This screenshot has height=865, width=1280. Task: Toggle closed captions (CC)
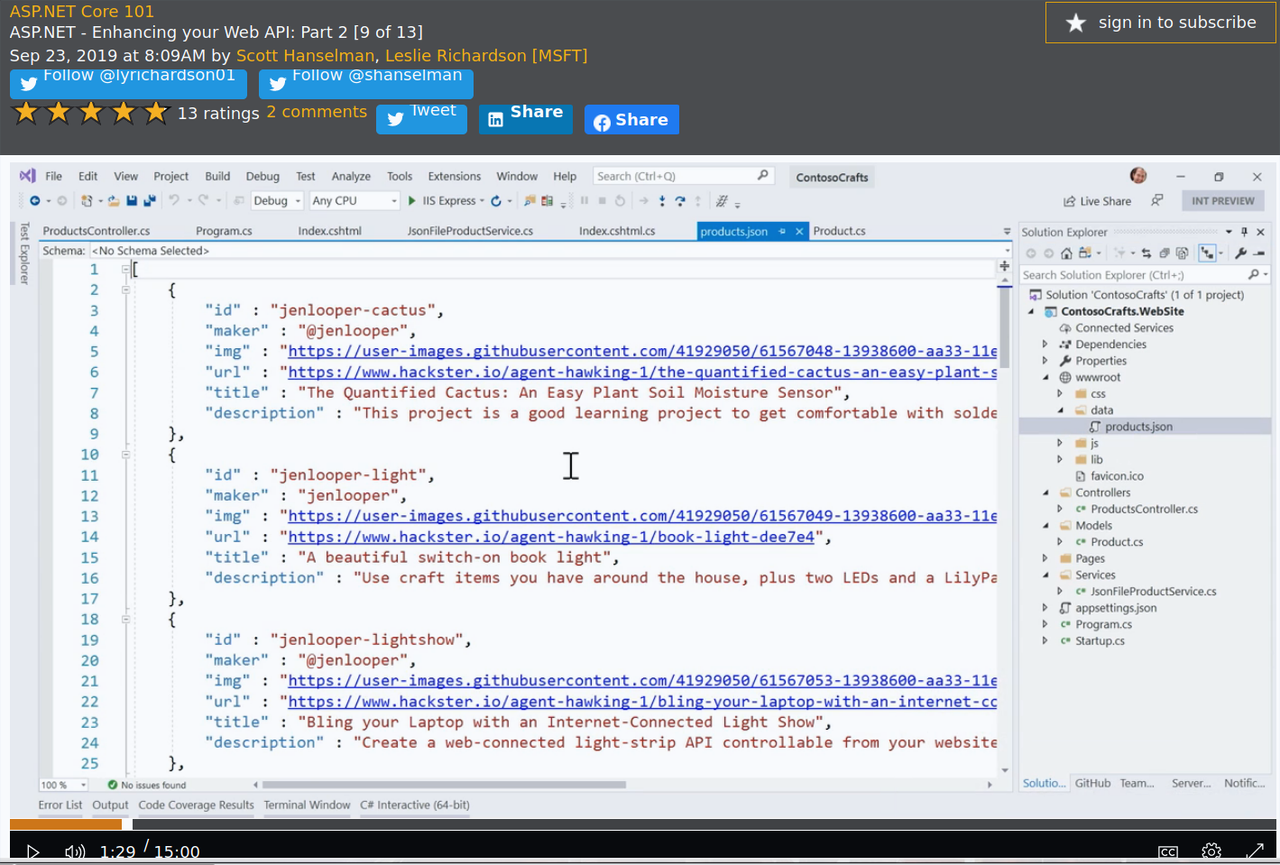click(x=1167, y=852)
